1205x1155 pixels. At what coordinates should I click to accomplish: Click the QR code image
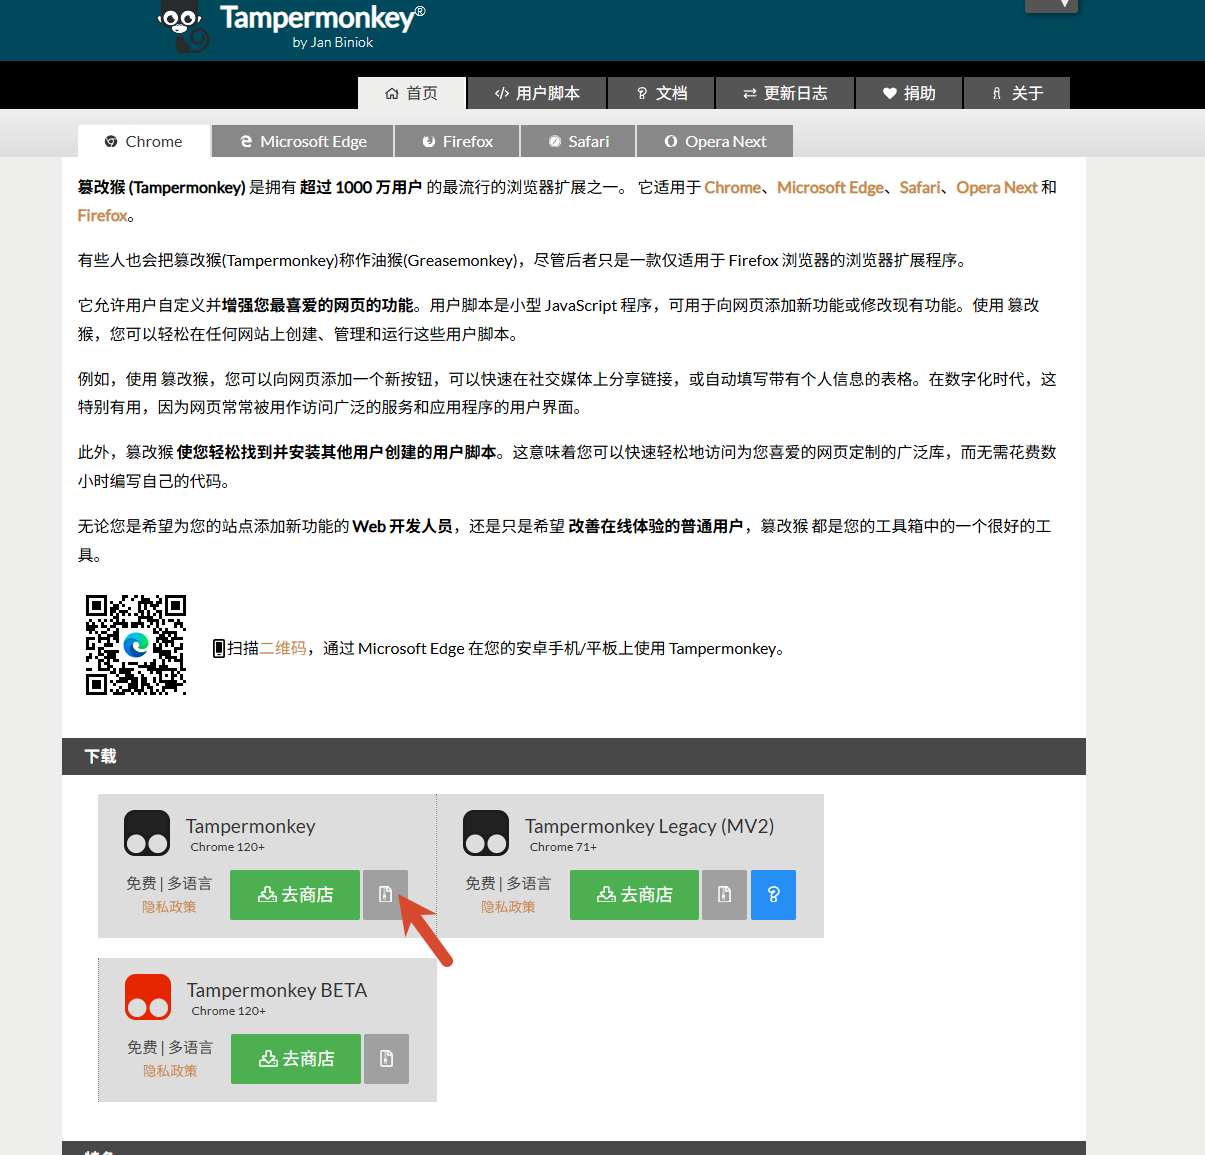[x=136, y=645]
